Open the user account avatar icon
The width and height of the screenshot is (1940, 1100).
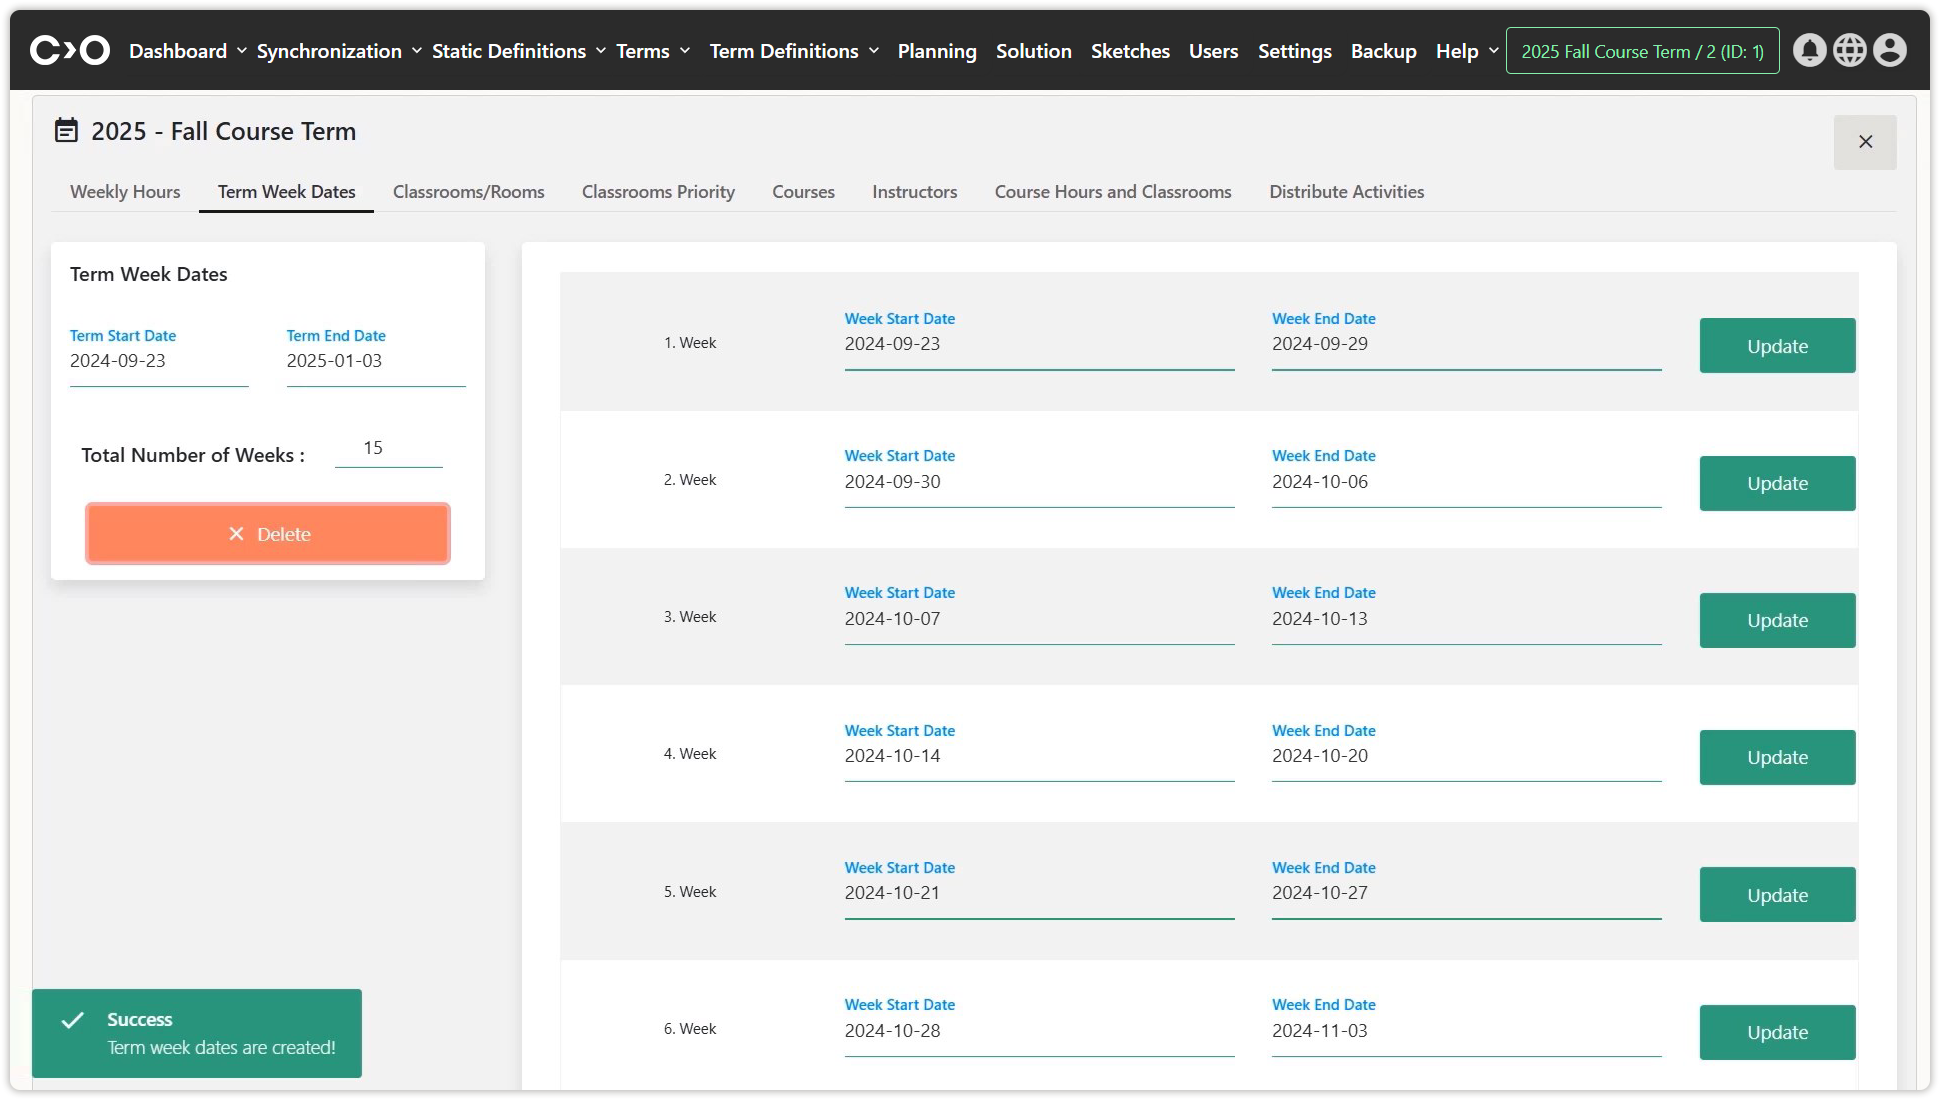1889,50
